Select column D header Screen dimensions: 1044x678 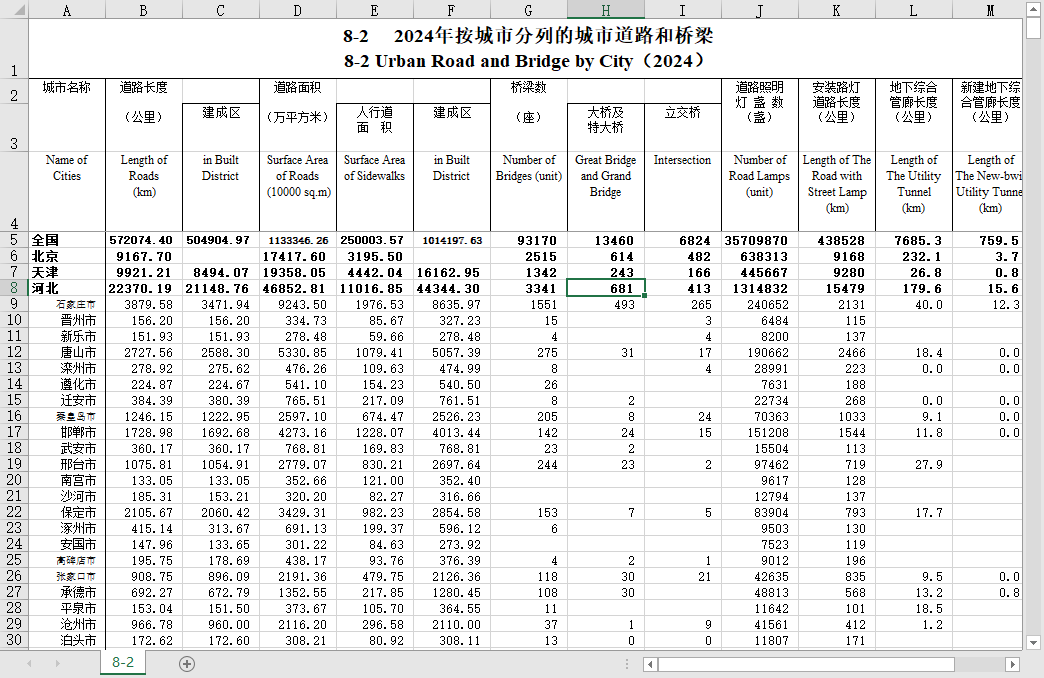click(x=298, y=10)
